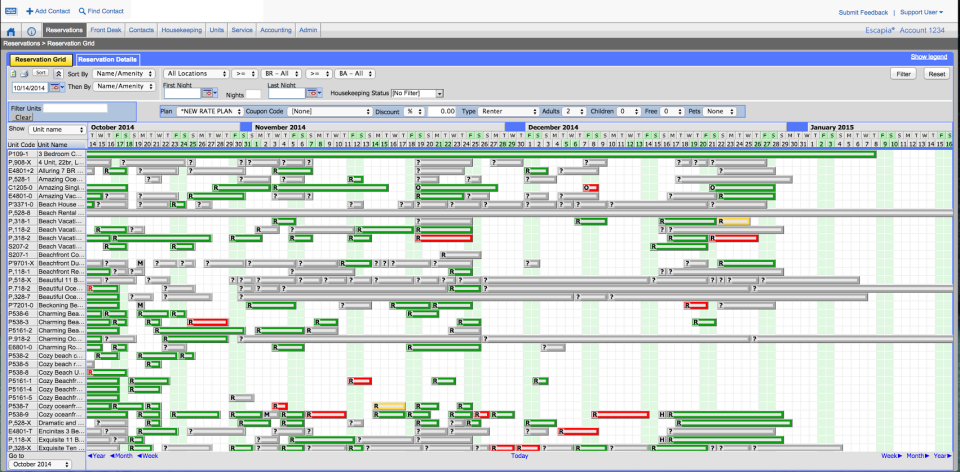Click the Add Contact link text

[x=52, y=11]
